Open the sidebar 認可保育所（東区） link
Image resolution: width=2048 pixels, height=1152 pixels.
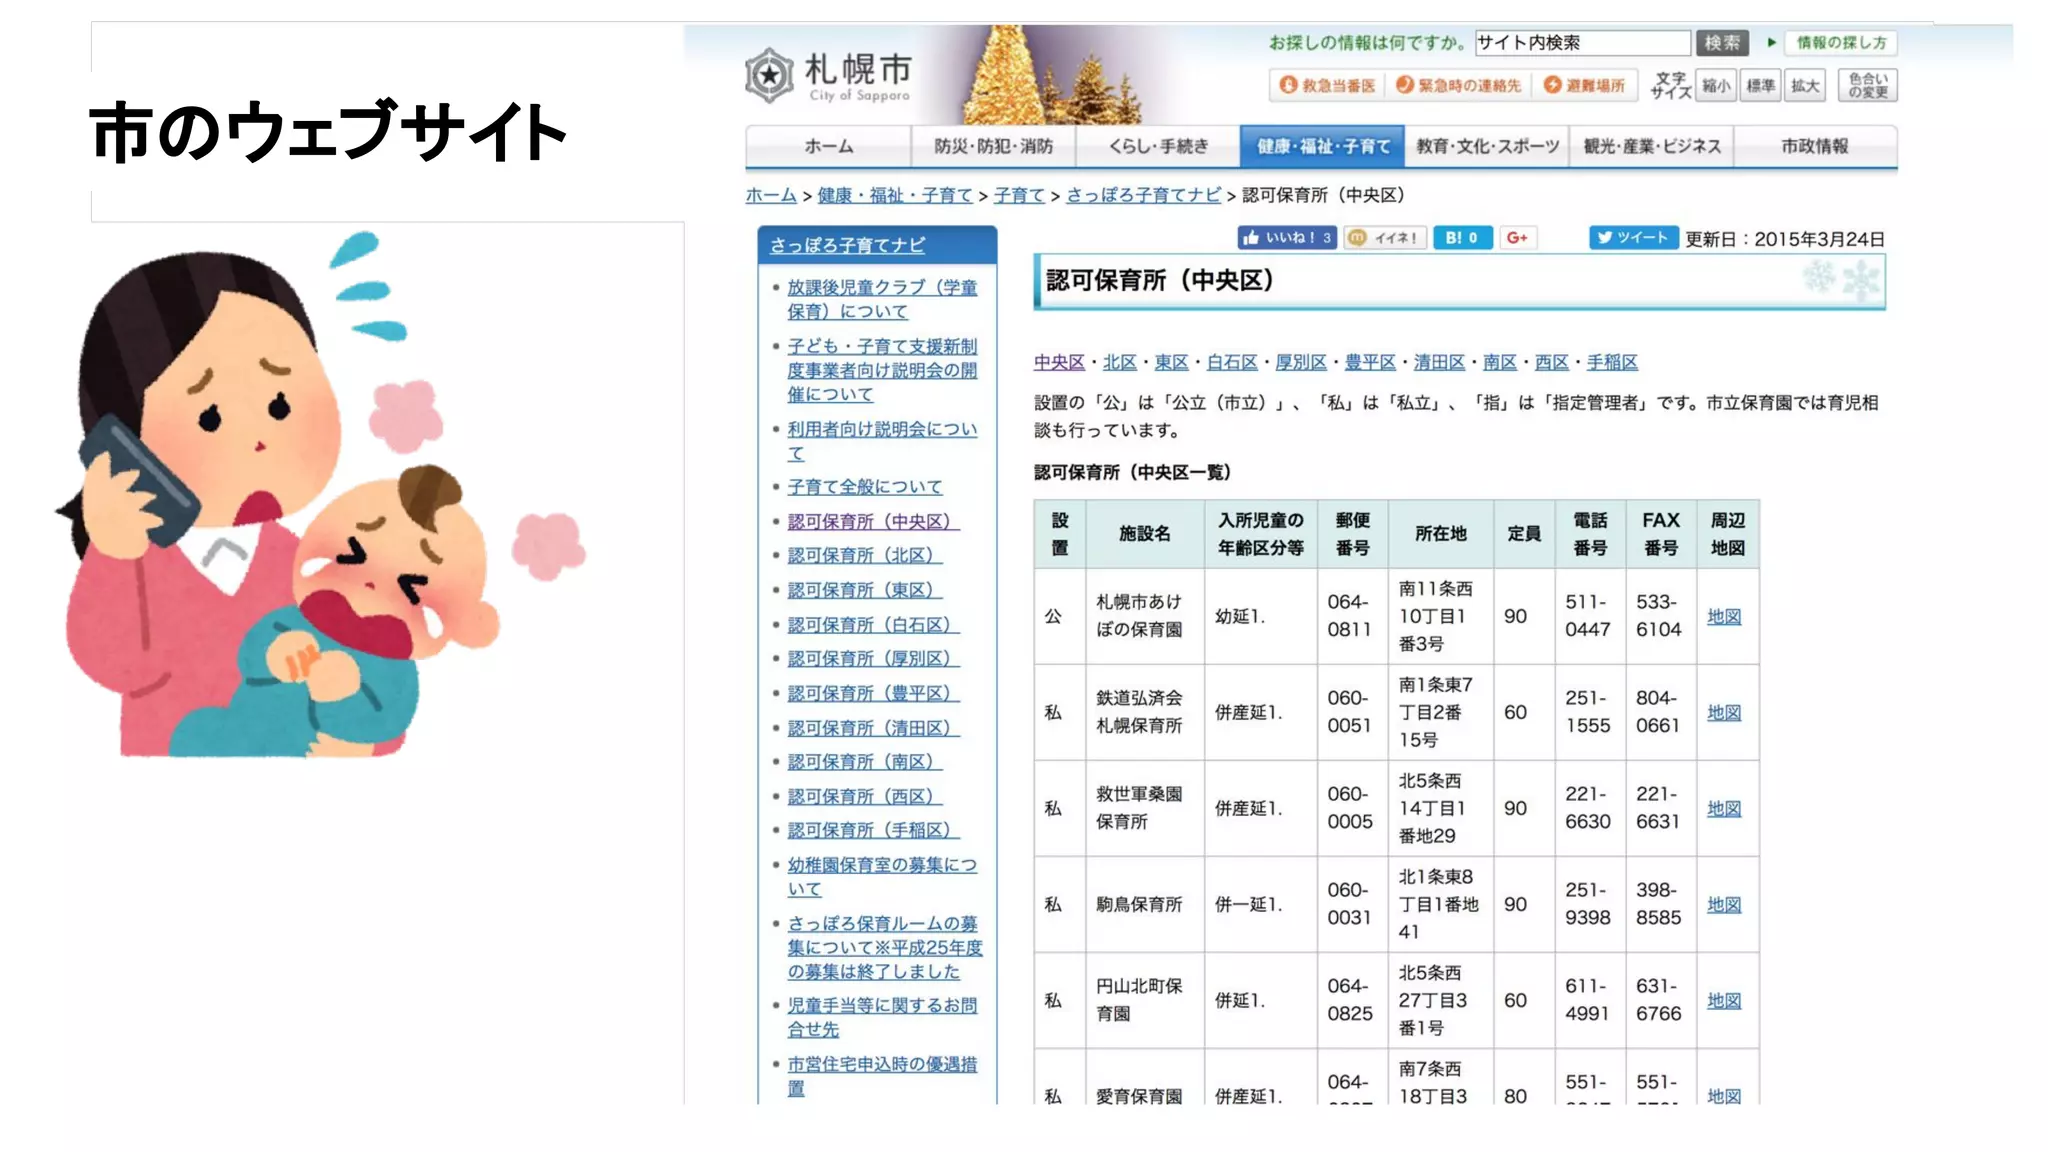pos(864,590)
